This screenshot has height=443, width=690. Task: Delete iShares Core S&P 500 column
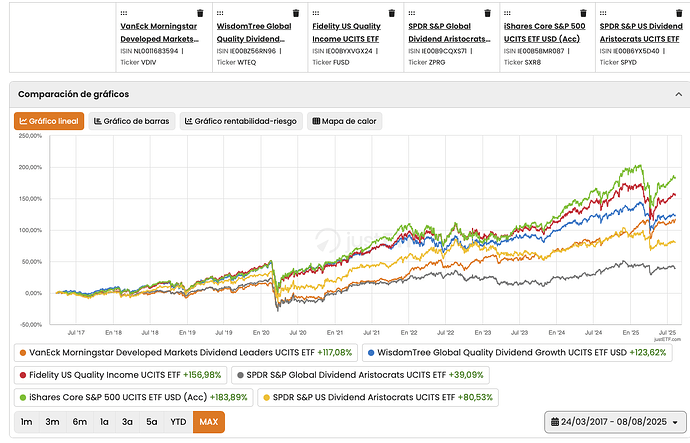584,13
